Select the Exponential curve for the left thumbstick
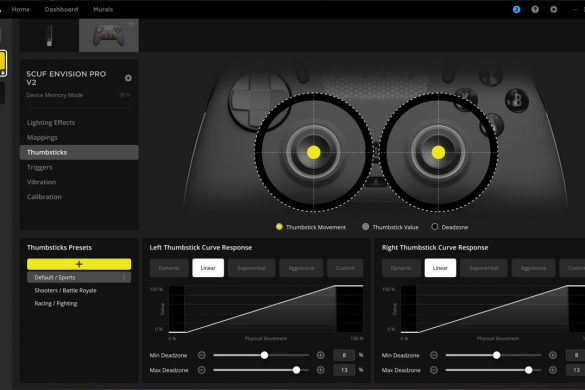This screenshot has height=390, width=585. (x=251, y=268)
